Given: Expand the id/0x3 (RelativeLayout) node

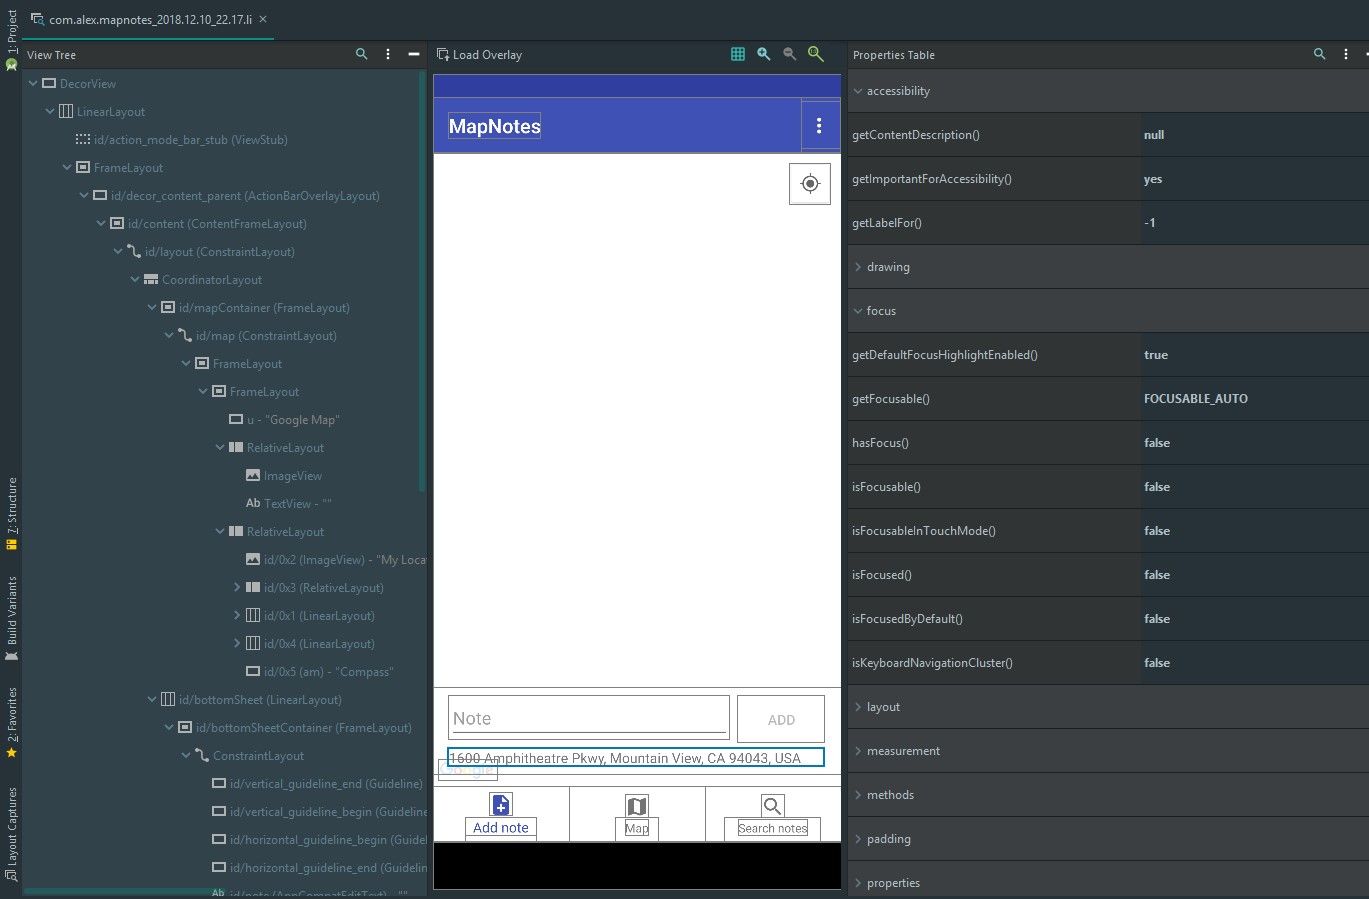Looking at the screenshot, I should (237, 588).
